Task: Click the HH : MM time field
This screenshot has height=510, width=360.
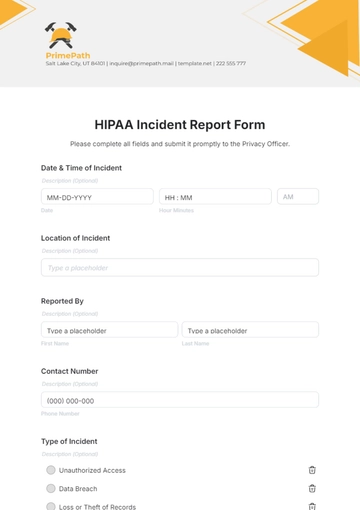Action: pyautogui.click(x=215, y=197)
